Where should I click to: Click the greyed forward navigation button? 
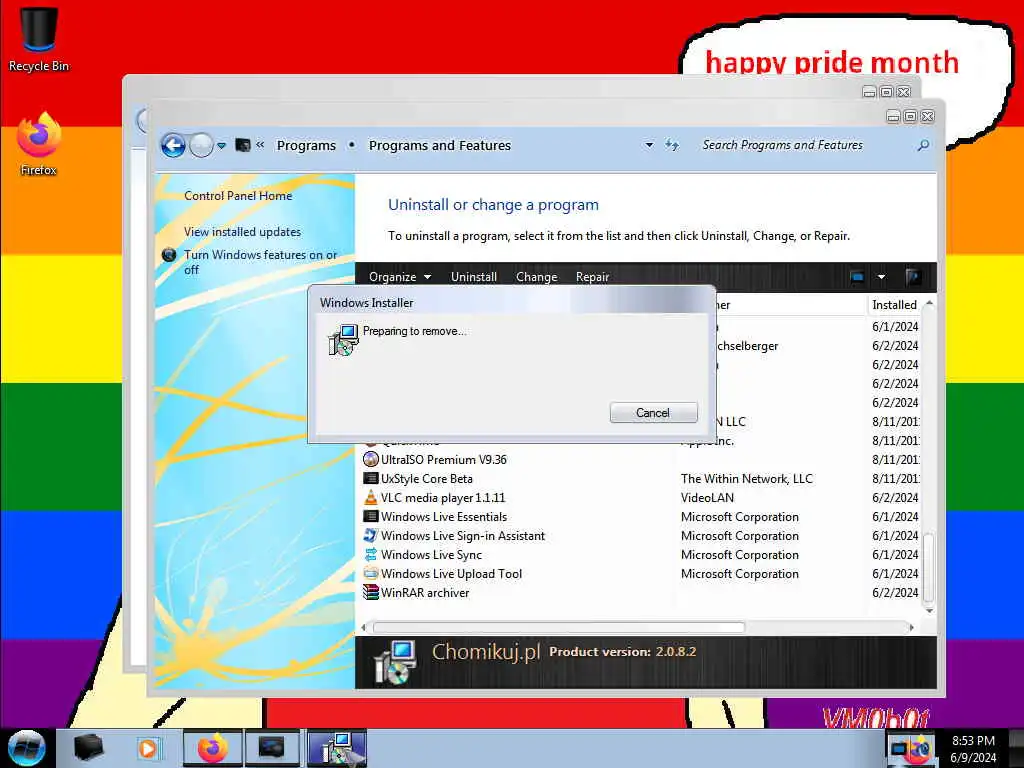point(201,145)
